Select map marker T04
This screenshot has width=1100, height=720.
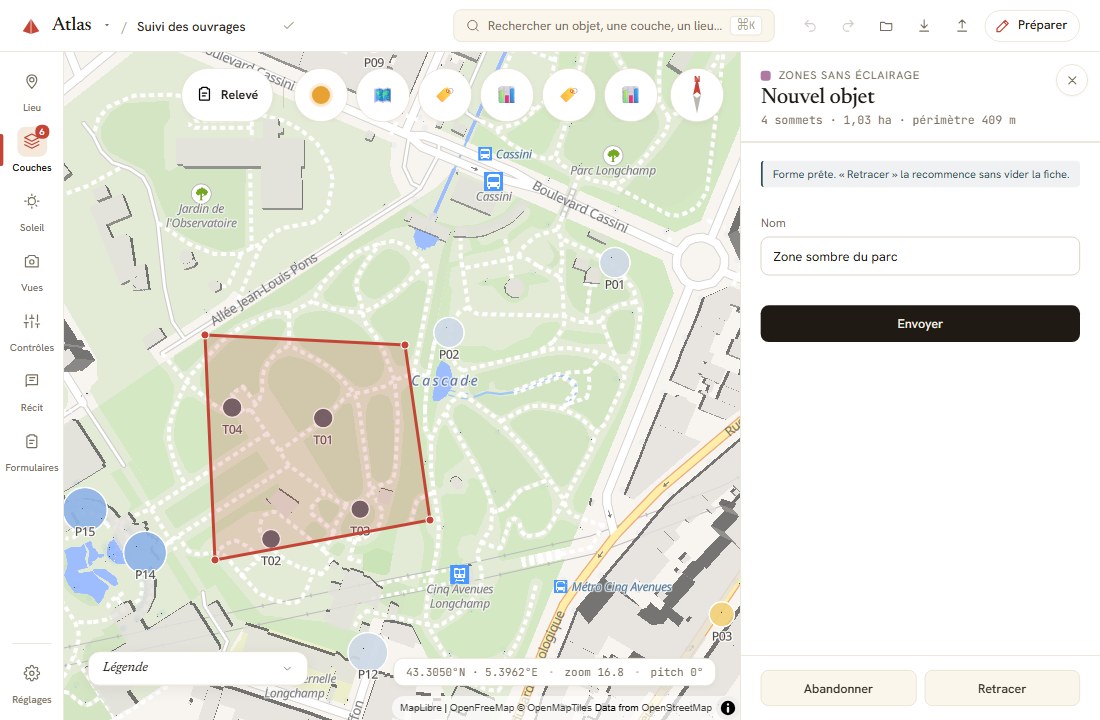(x=232, y=407)
